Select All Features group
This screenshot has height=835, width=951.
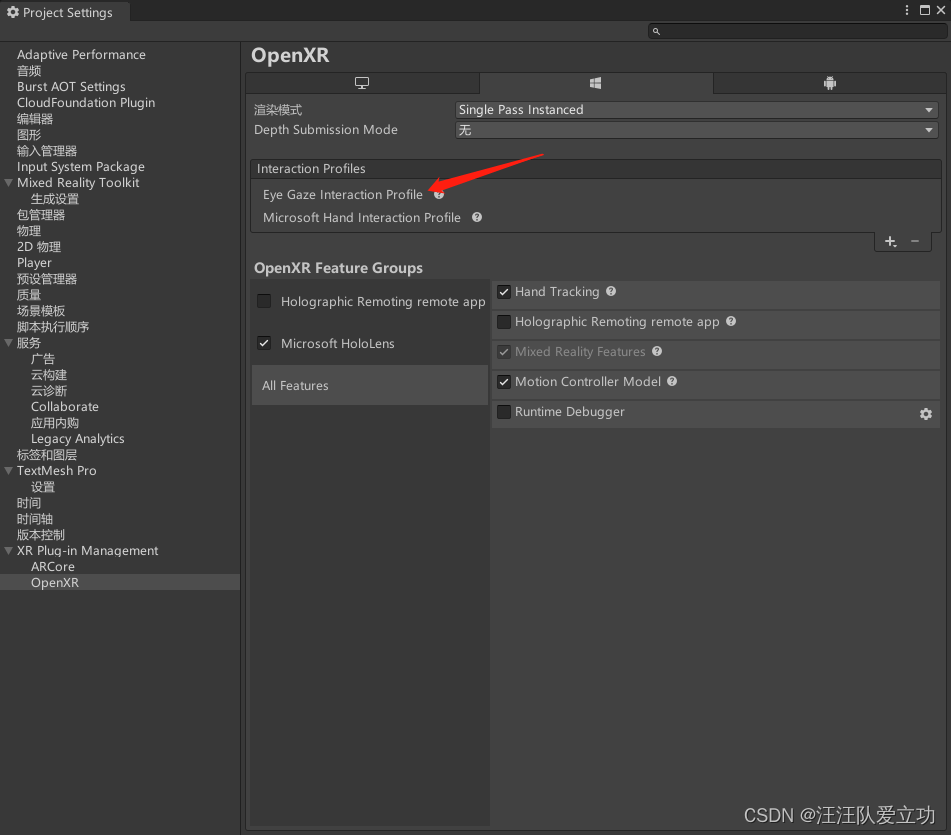tap(370, 386)
